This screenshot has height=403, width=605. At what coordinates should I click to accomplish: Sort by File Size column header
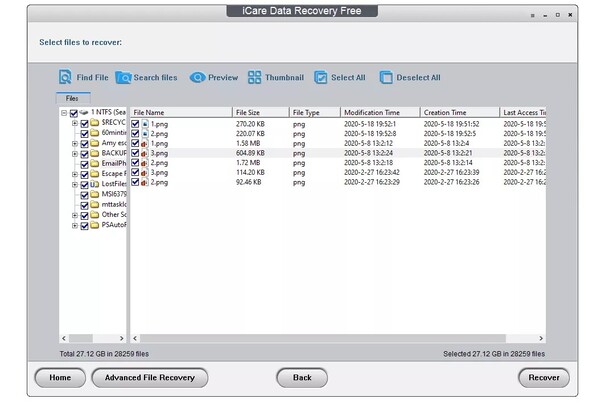260,112
